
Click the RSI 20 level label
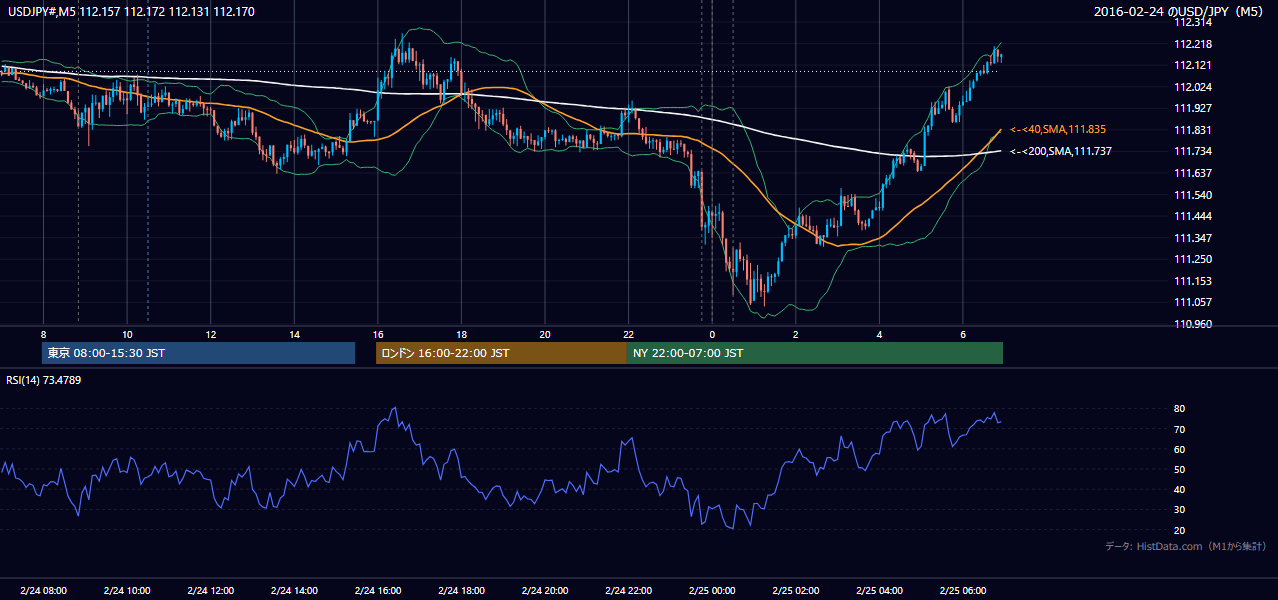click(1180, 530)
